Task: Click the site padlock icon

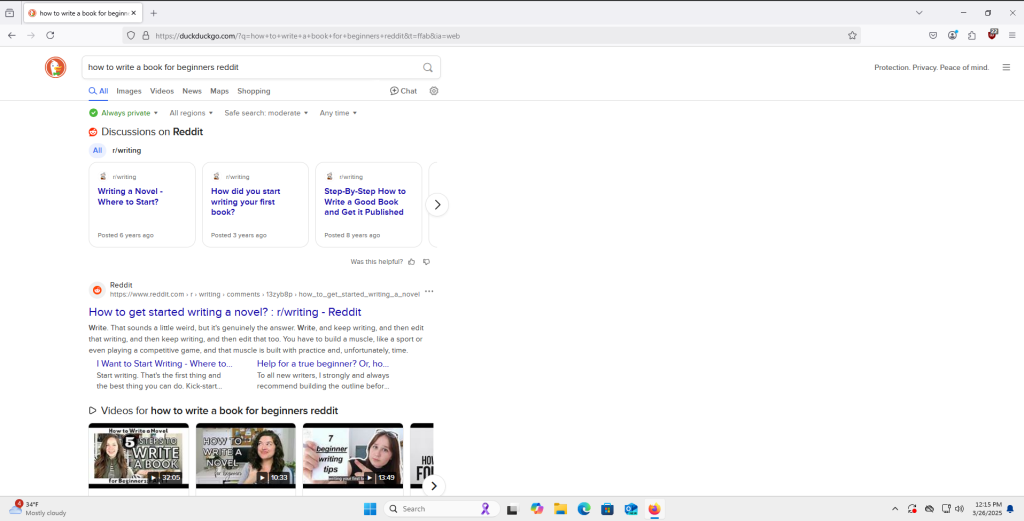Action: point(146,36)
